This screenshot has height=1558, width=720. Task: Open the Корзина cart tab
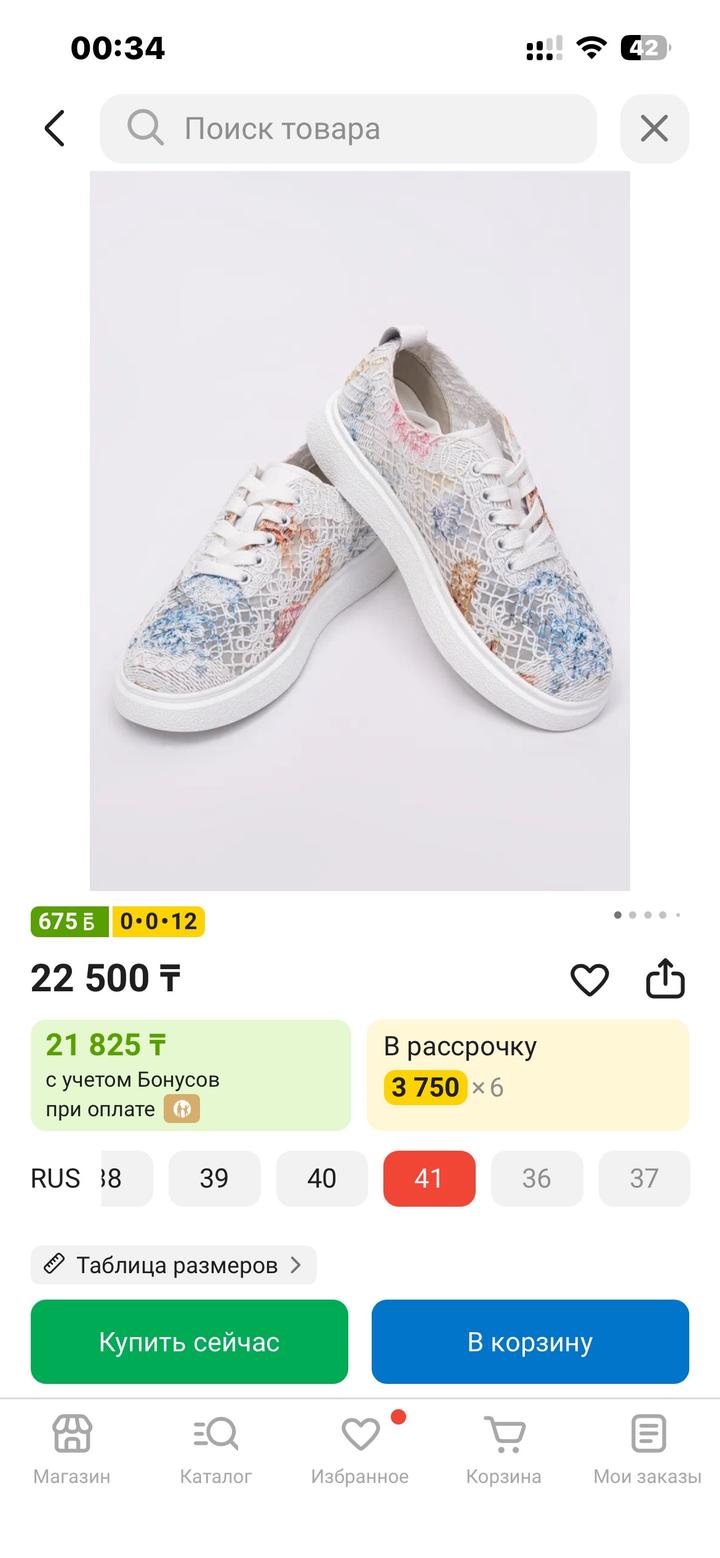tap(504, 1448)
